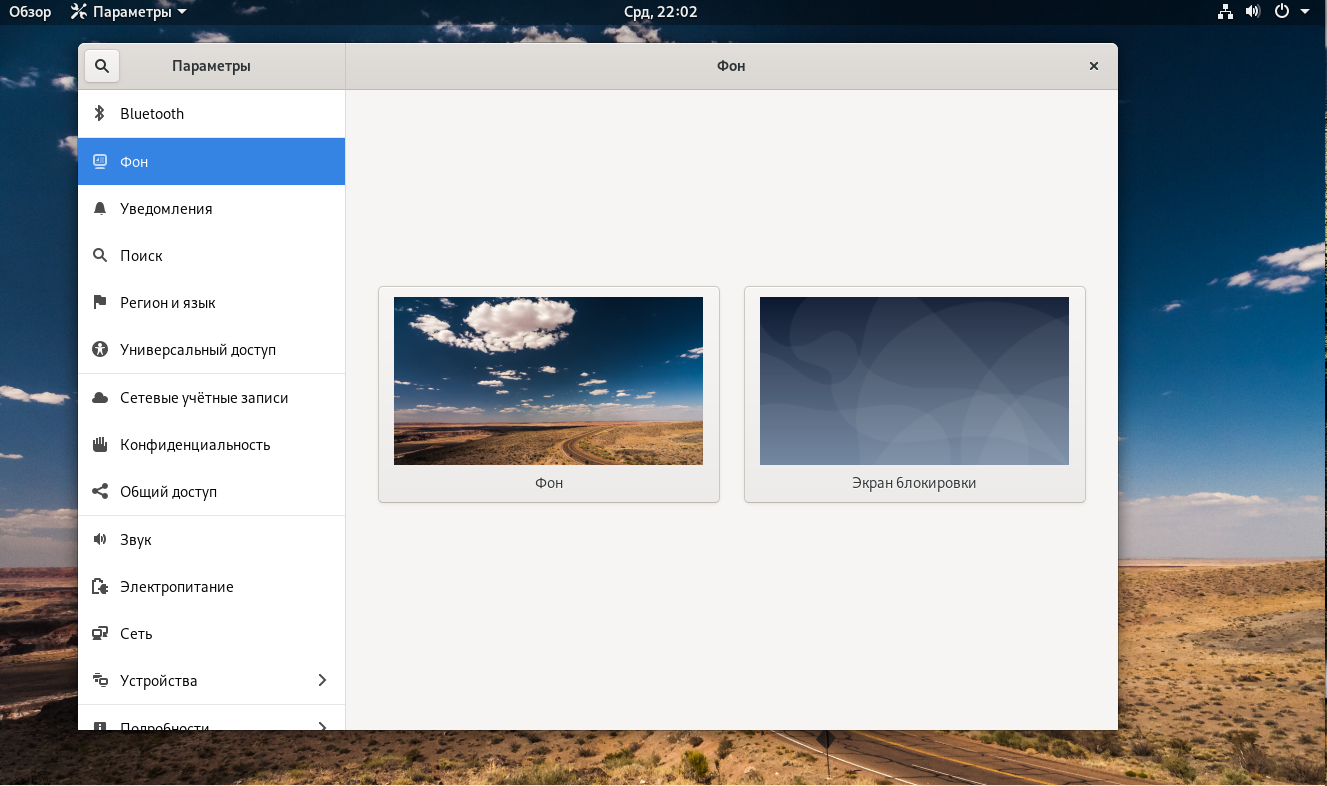
Task: Click the hand icon for Конфиденциальность
Action: coord(99,444)
